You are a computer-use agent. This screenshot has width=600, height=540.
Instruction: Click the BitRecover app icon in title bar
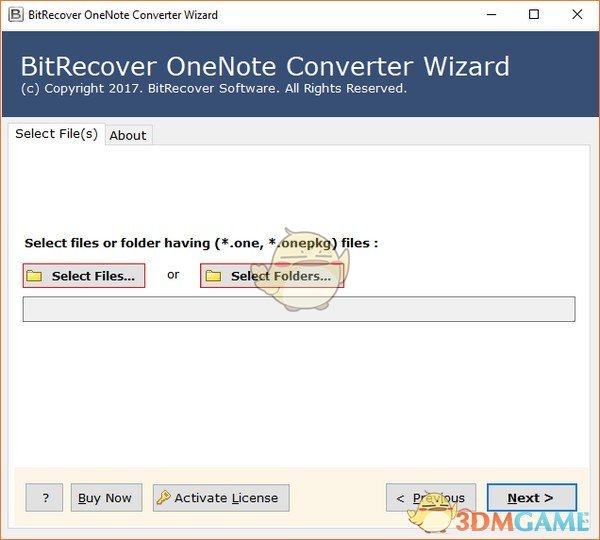(16, 15)
